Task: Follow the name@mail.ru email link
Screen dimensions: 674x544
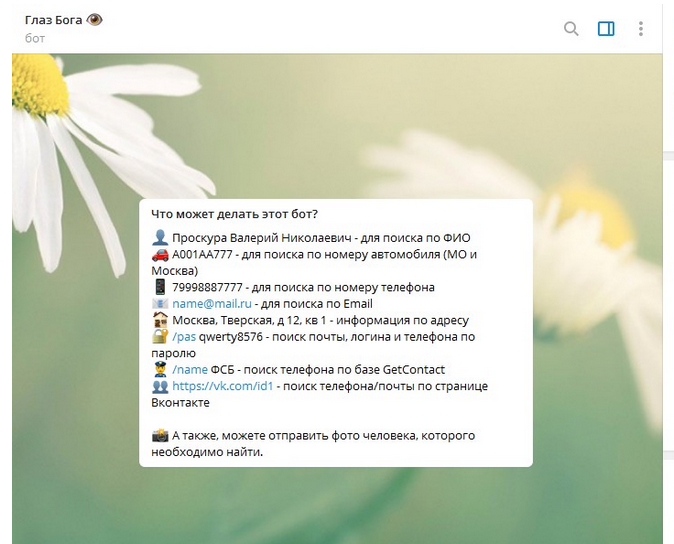Action: click(212, 304)
